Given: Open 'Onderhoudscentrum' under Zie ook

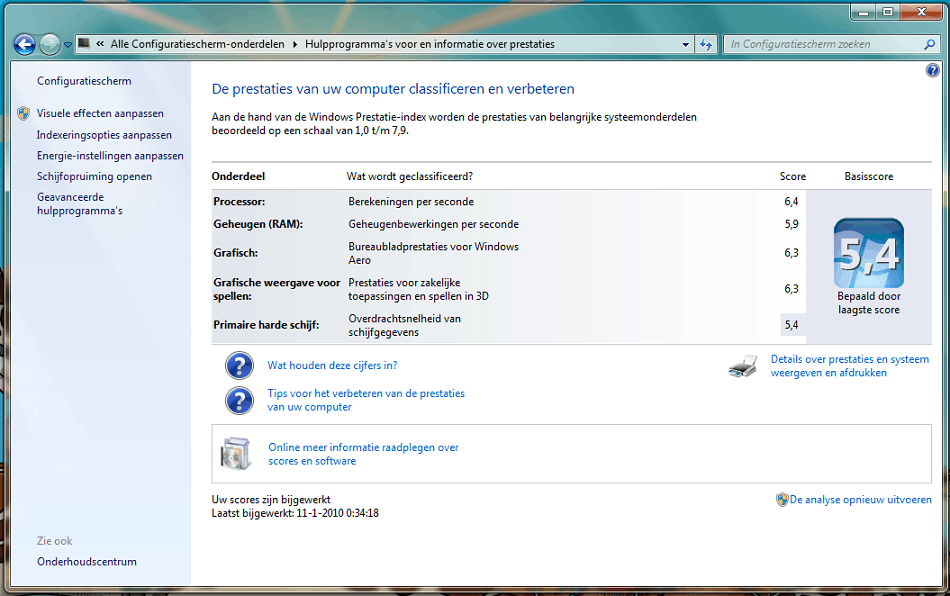Looking at the screenshot, I should point(87,561).
